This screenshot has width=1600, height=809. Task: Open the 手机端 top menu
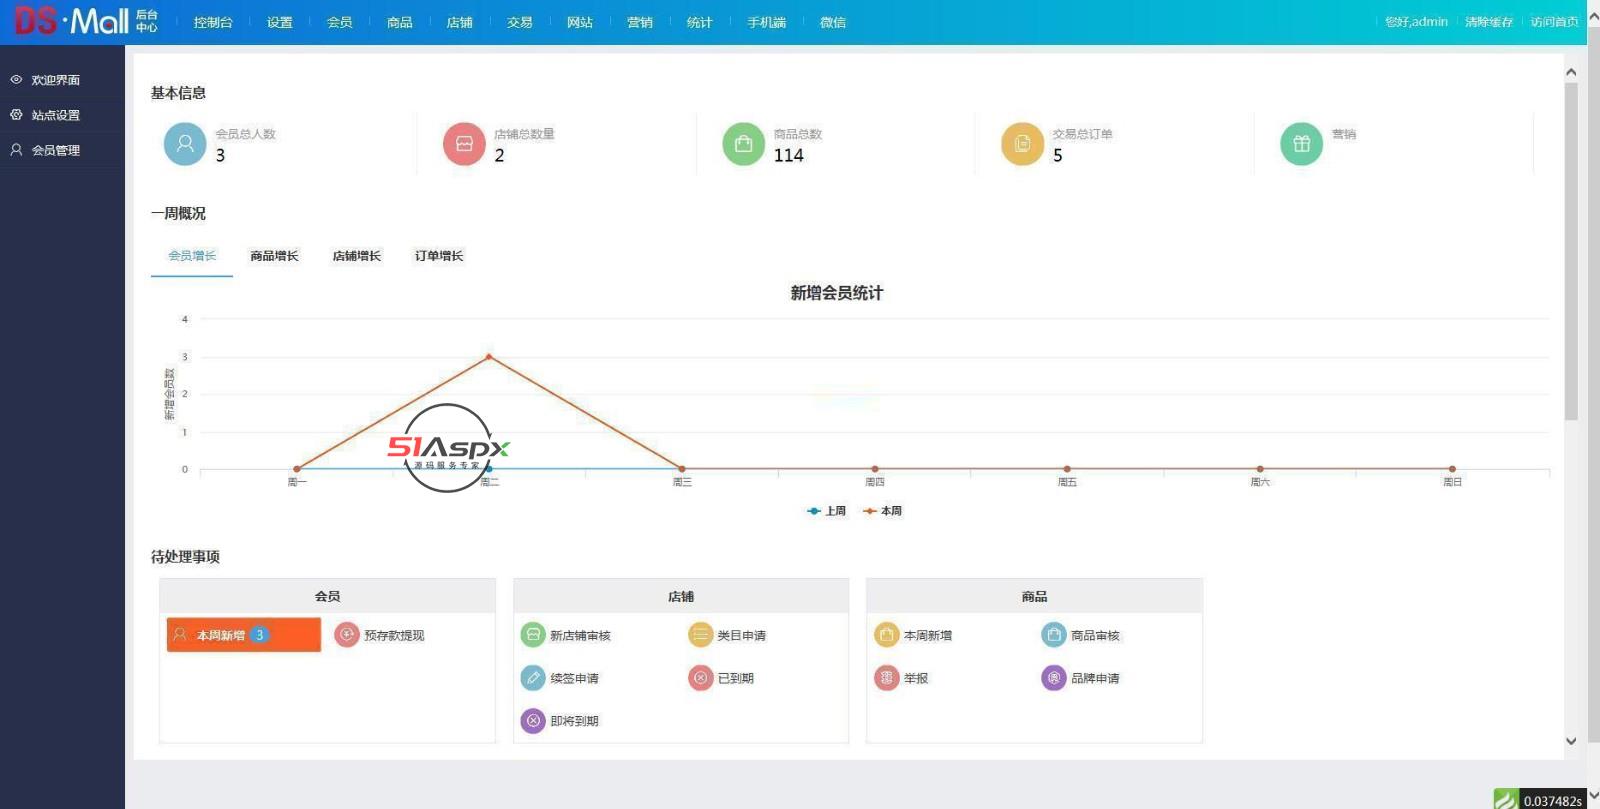[x=767, y=22]
